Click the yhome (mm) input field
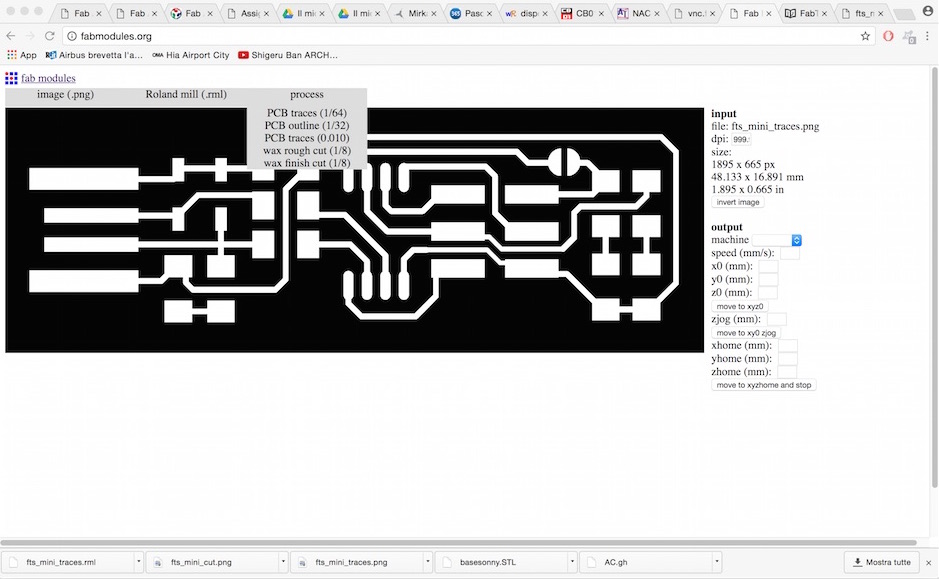This screenshot has width=939, height=579. [787, 359]
